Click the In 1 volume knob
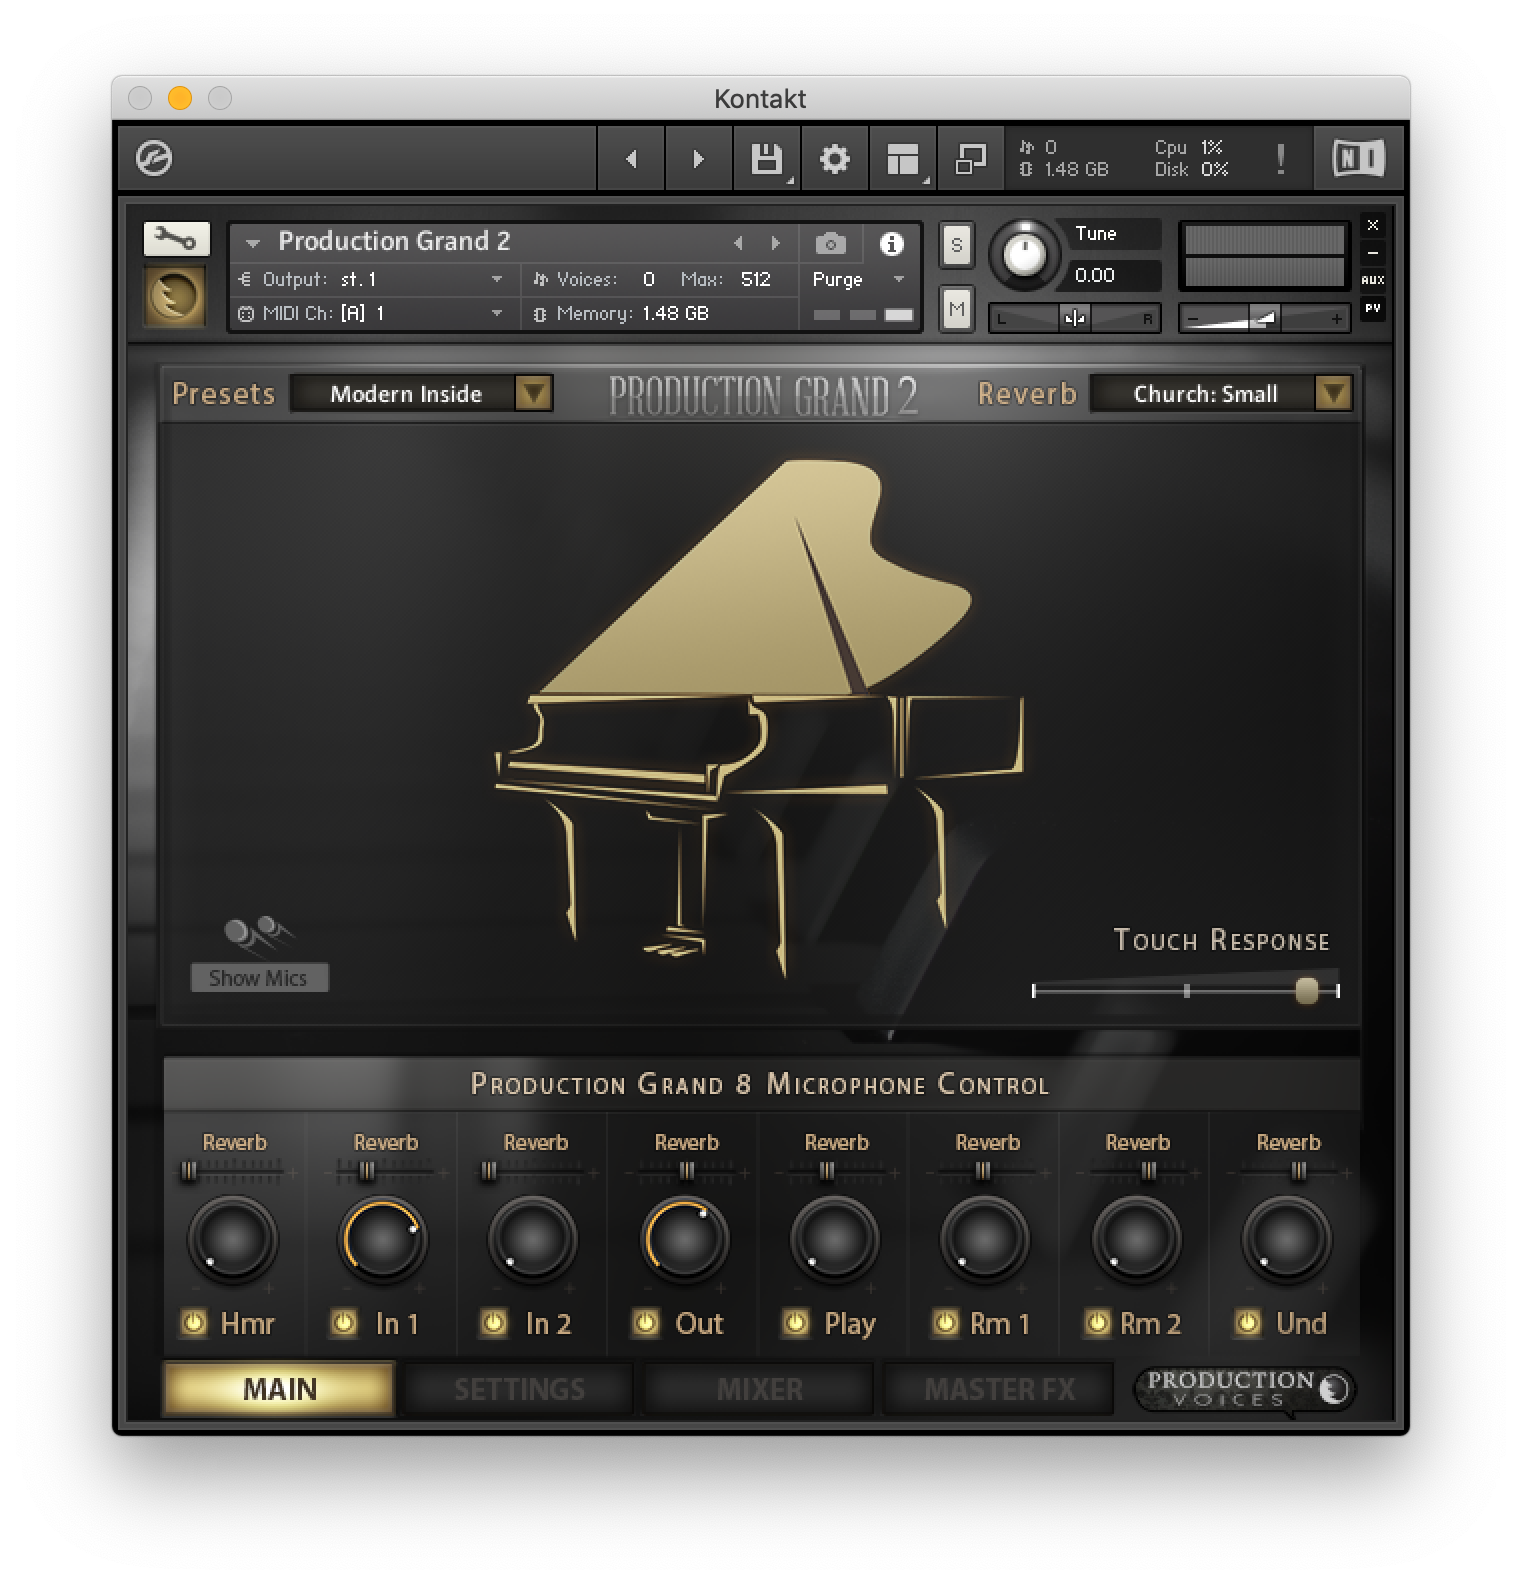The height and width of the screenshot is (1584, 1522). tap(383, 1240)
